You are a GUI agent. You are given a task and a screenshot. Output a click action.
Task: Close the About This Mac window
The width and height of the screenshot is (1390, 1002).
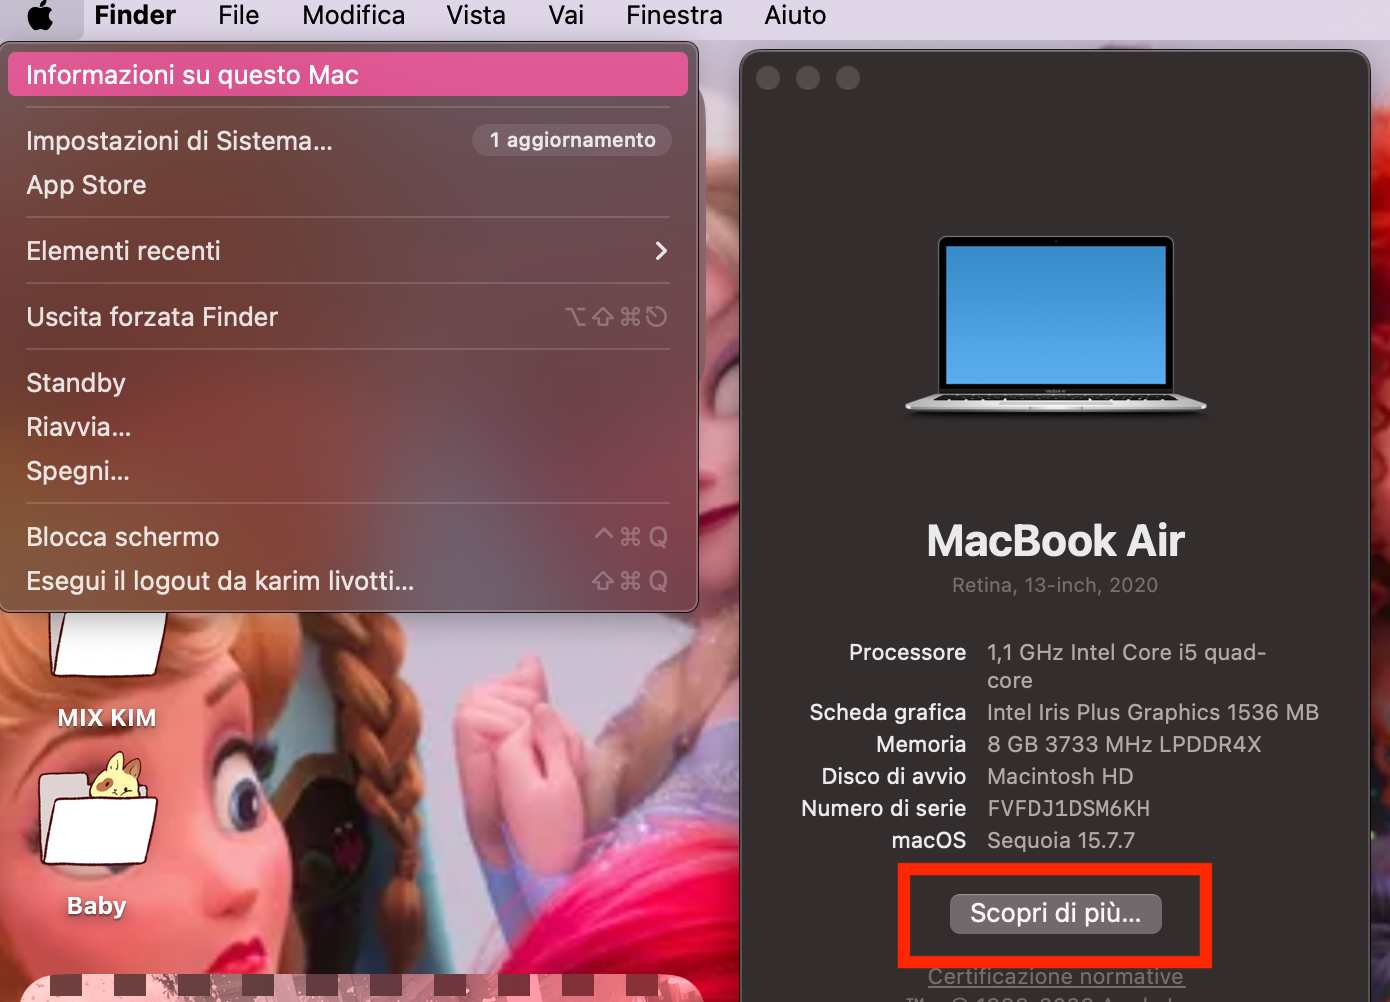(x=768, y=78)
